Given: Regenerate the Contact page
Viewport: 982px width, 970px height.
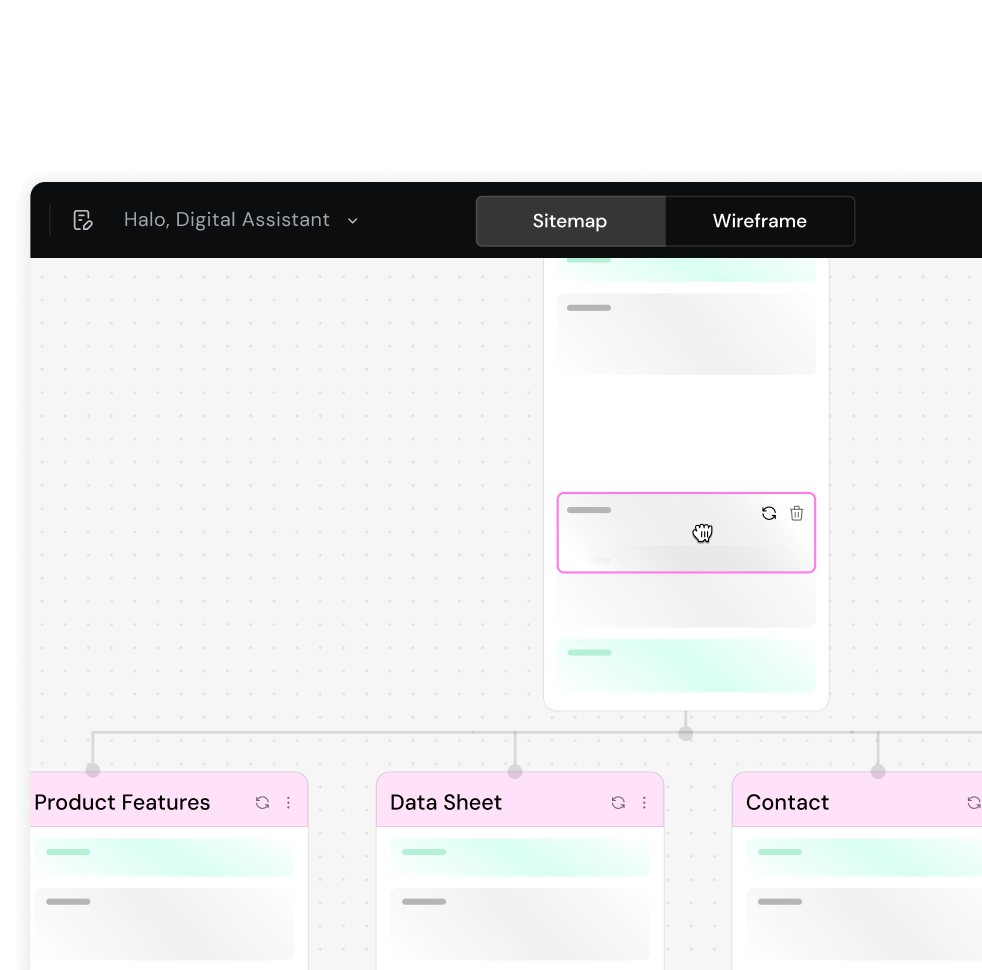Looking at the screenshot, I should pos(973,802).
